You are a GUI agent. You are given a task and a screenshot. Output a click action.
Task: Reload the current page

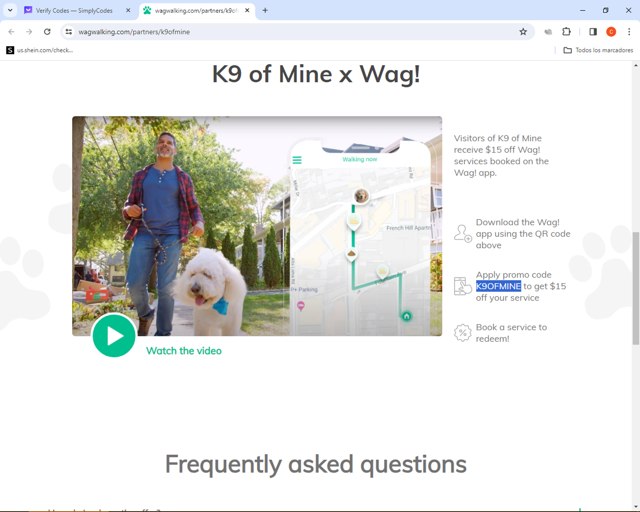point(47,32)
